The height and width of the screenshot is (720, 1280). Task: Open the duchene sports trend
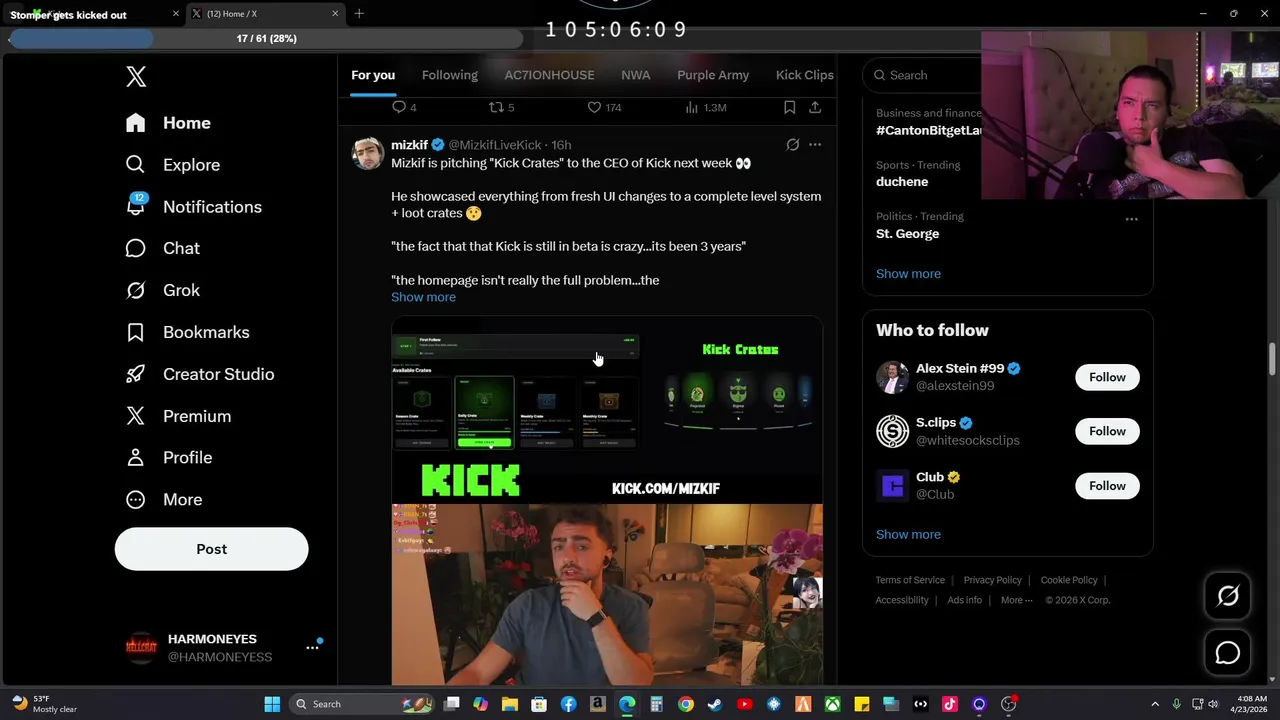coord(902,182)
